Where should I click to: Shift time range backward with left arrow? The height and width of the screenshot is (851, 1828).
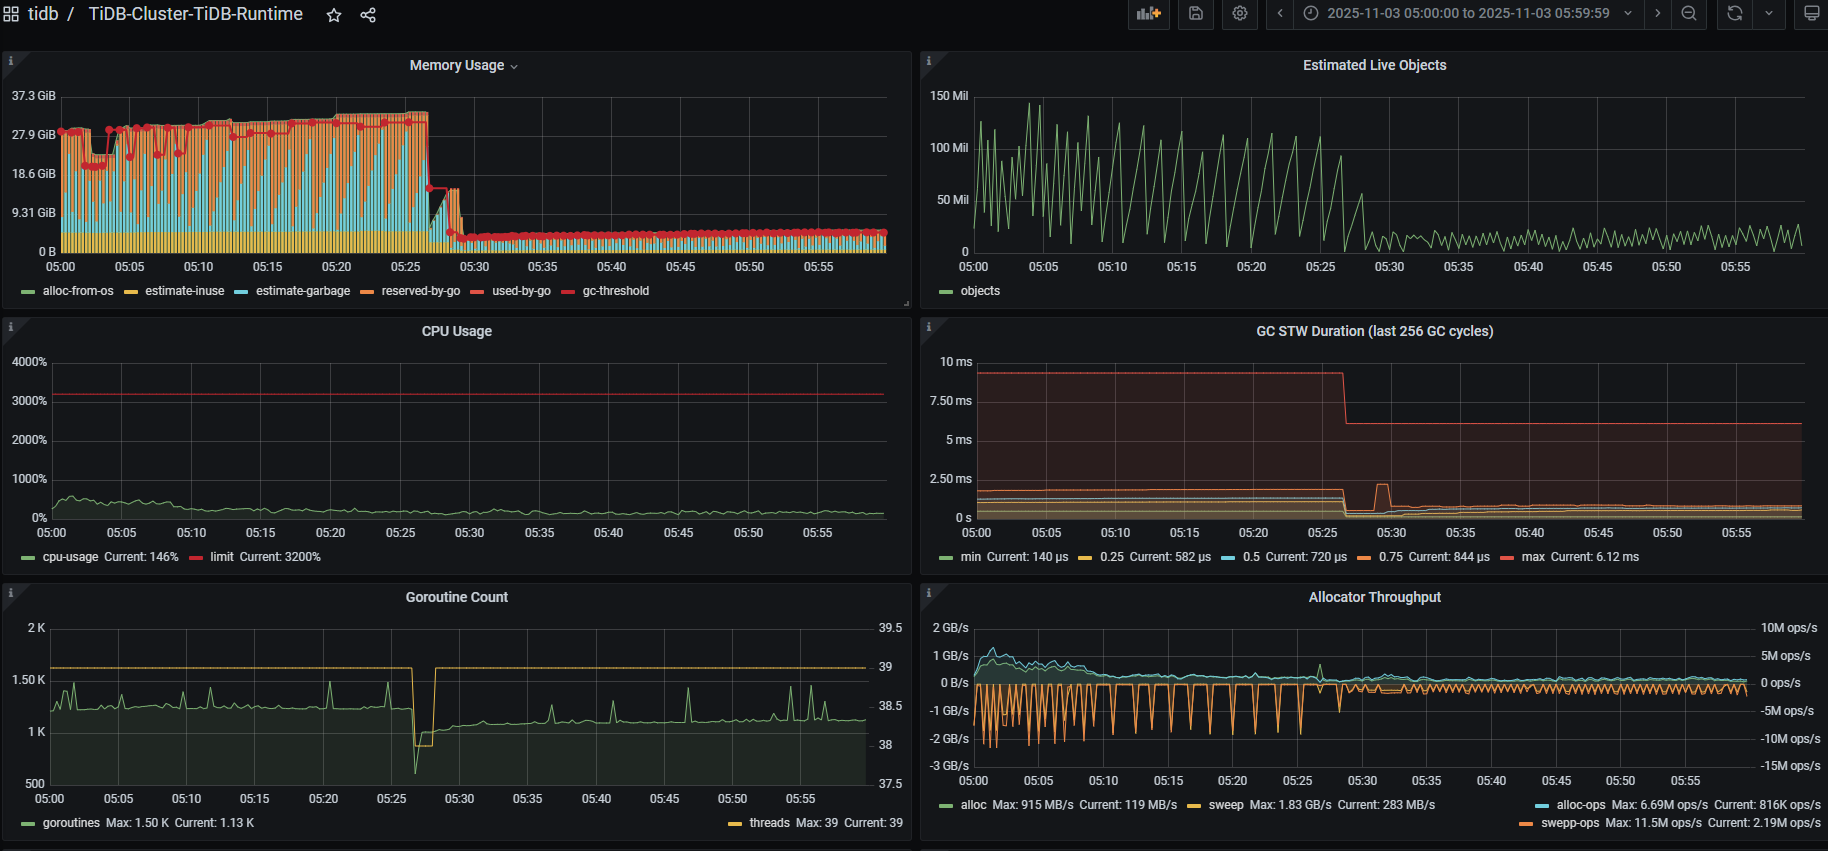pos(1280,14)
